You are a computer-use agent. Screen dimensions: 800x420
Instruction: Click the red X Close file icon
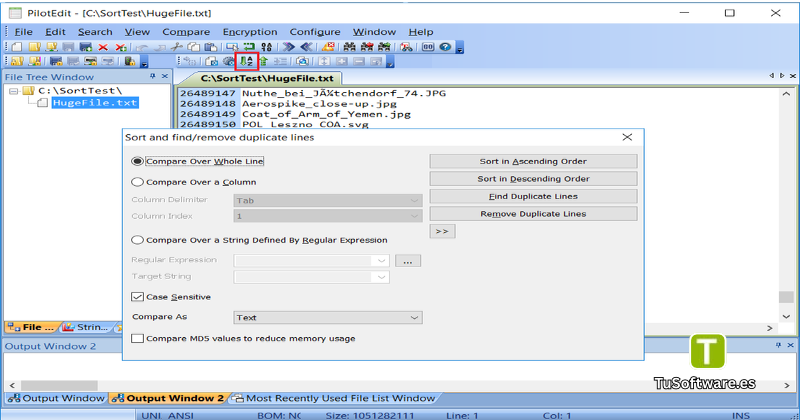103,47
